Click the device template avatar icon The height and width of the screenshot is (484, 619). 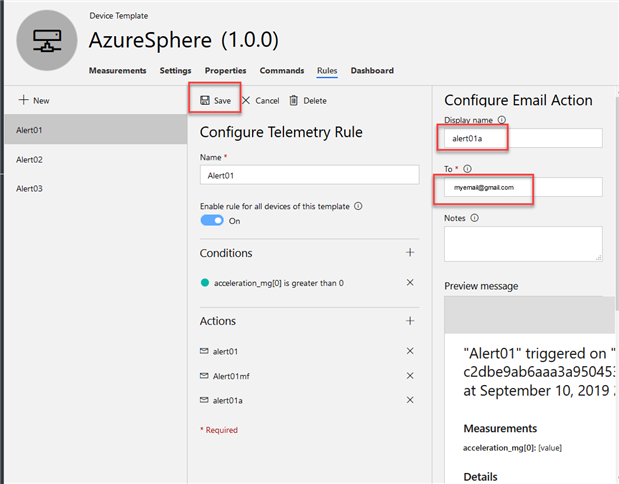pos(47,41)
